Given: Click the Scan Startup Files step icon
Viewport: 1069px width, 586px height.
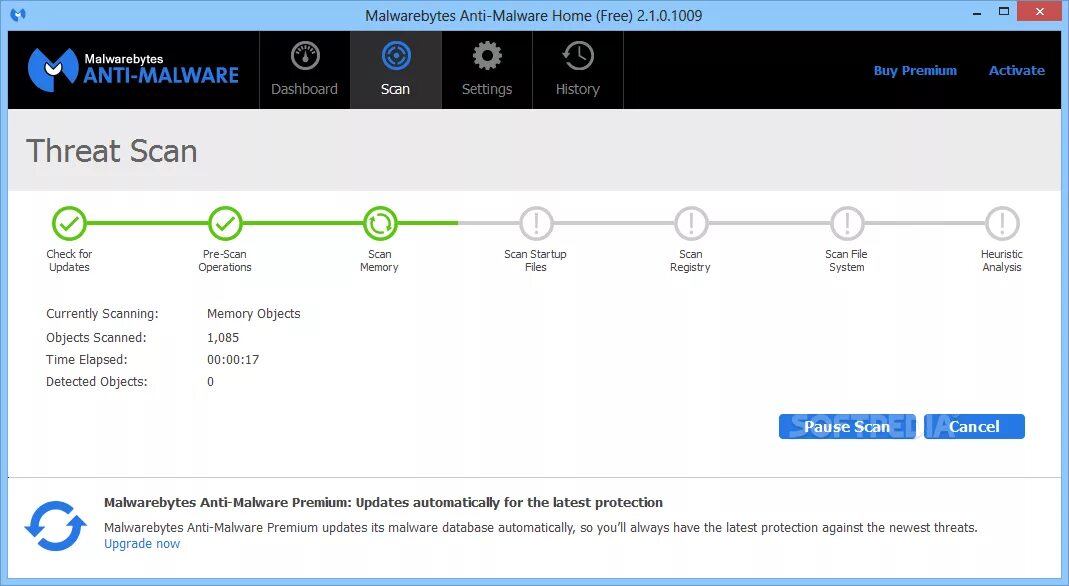Looking at the screenshot, I should [536, 223].
